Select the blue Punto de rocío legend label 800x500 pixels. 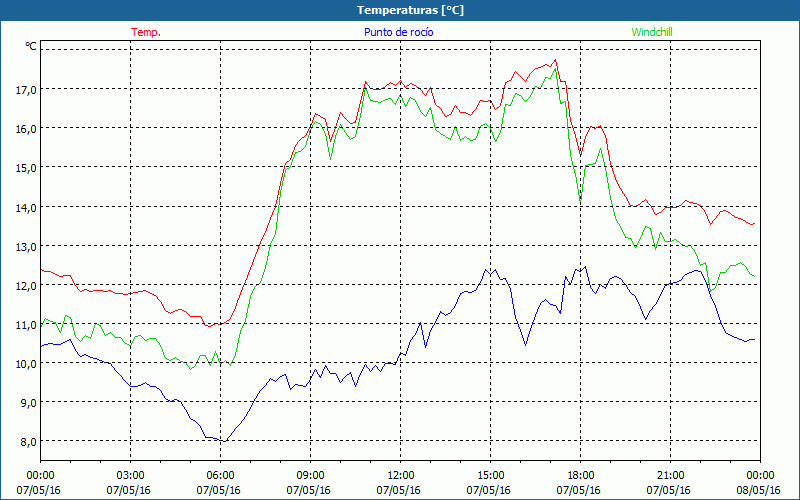(398, 32)
